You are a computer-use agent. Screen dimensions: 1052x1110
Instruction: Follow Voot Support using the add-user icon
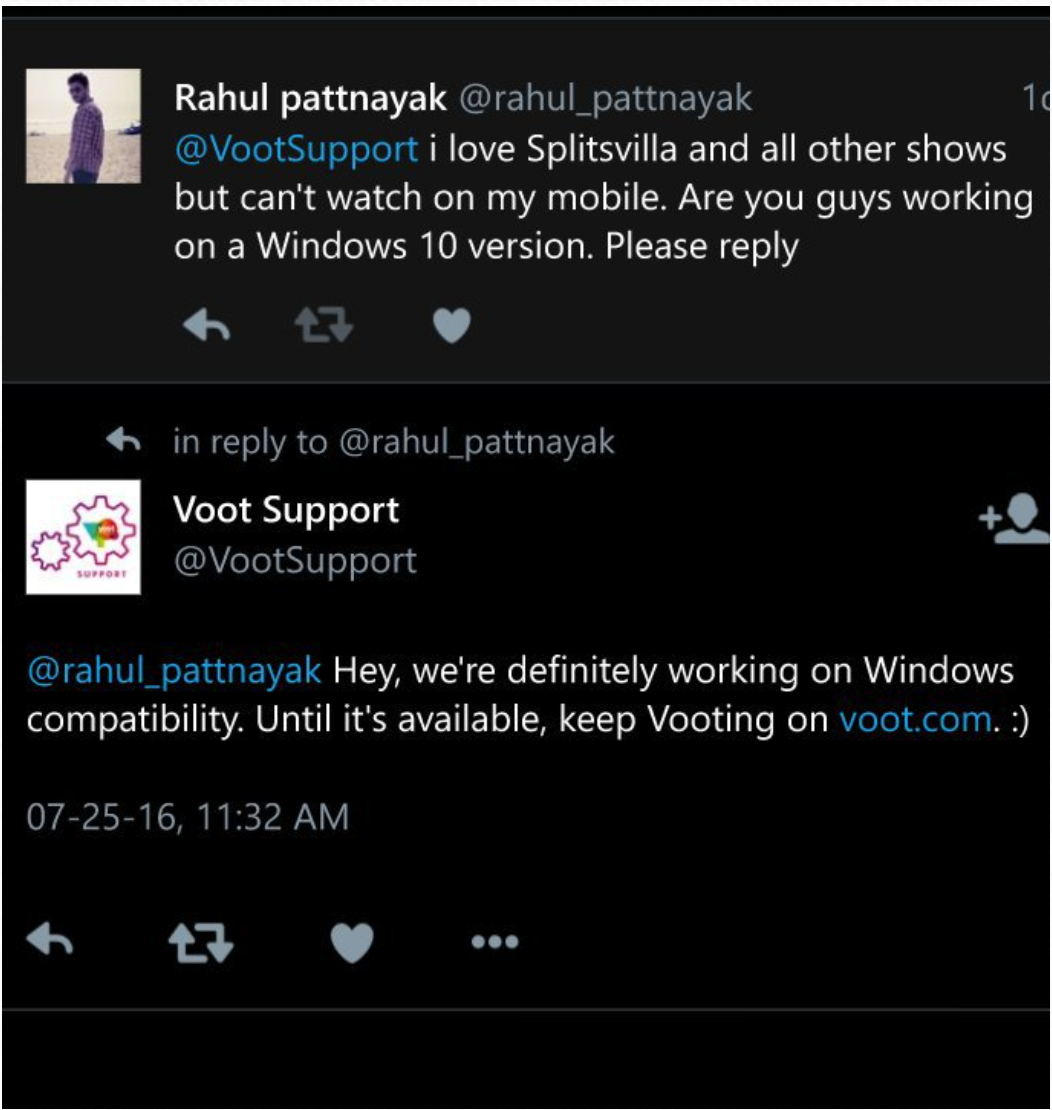click(1014, 518)
